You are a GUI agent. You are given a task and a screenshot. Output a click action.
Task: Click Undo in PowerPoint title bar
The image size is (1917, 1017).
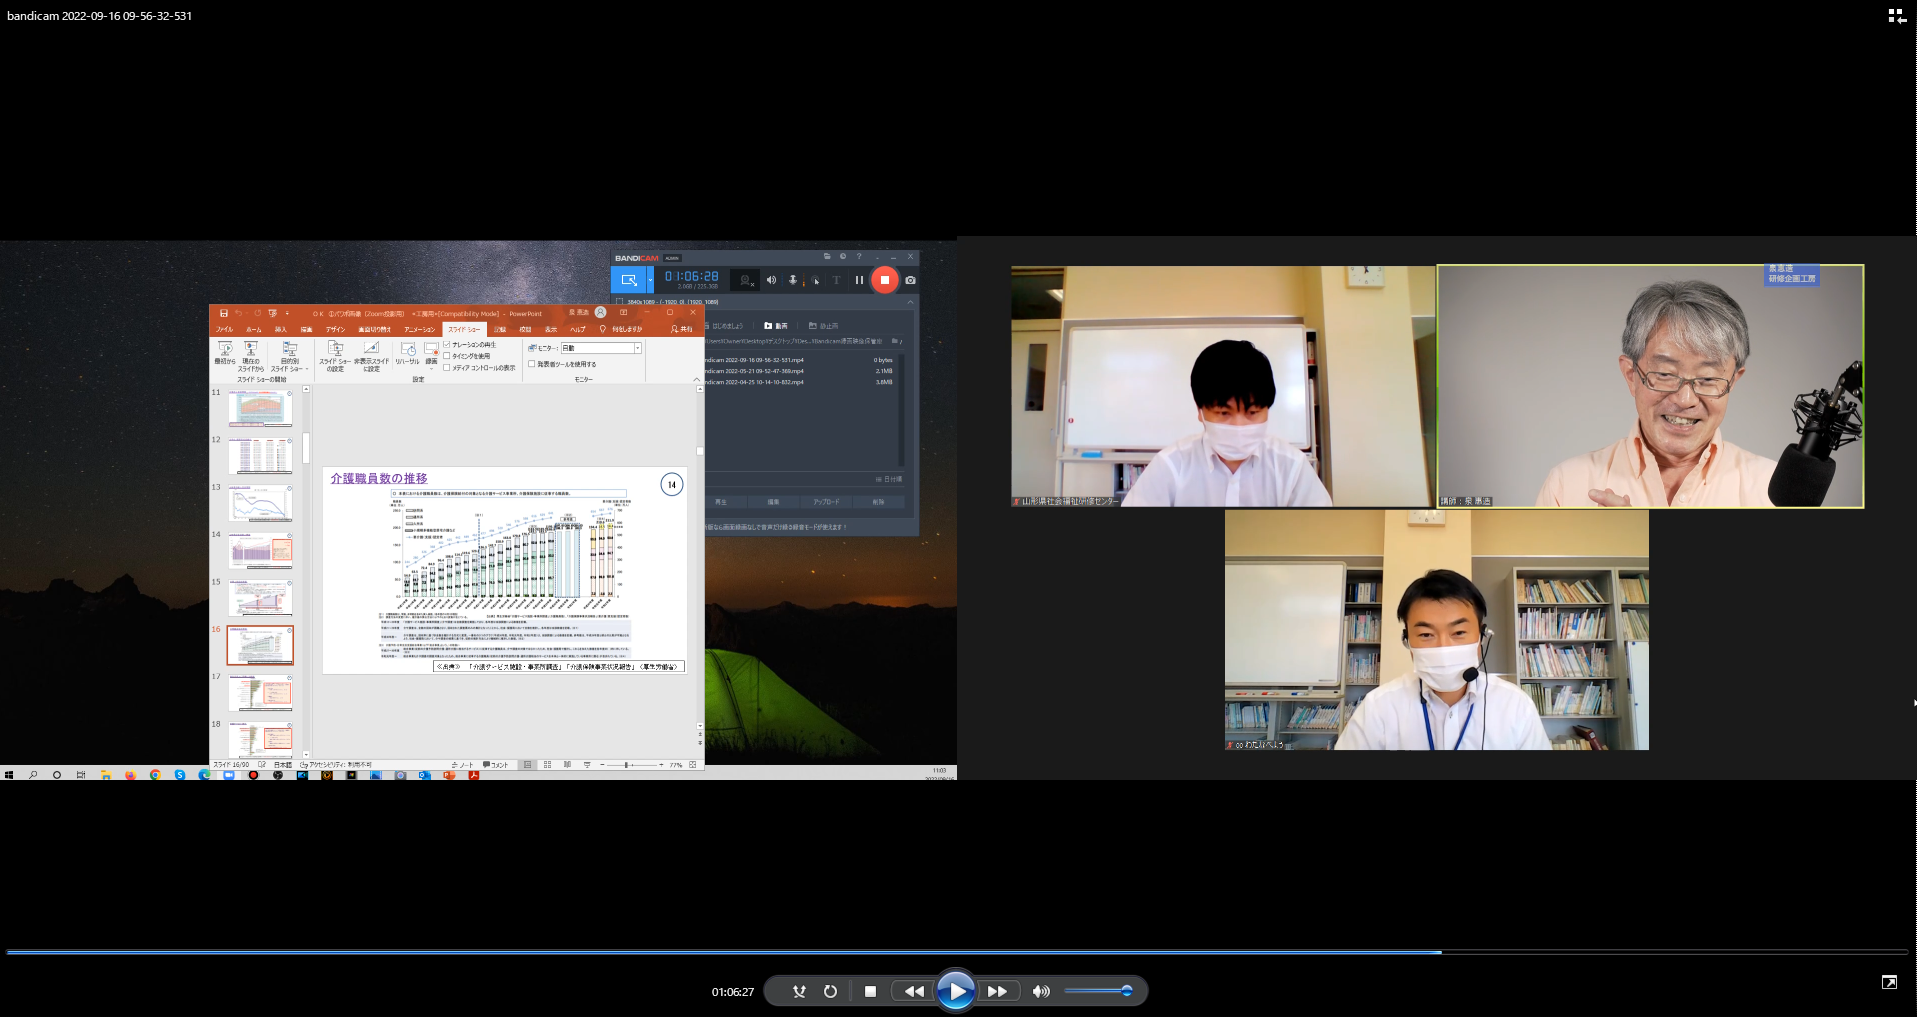click(x=239, y=313)
